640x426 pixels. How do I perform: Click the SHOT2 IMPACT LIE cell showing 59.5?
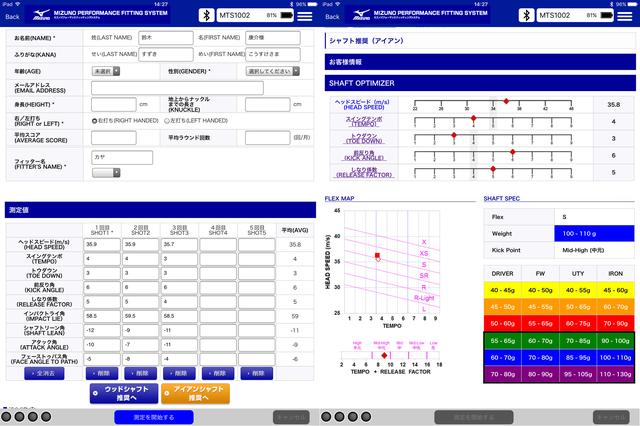pos(140,316)
